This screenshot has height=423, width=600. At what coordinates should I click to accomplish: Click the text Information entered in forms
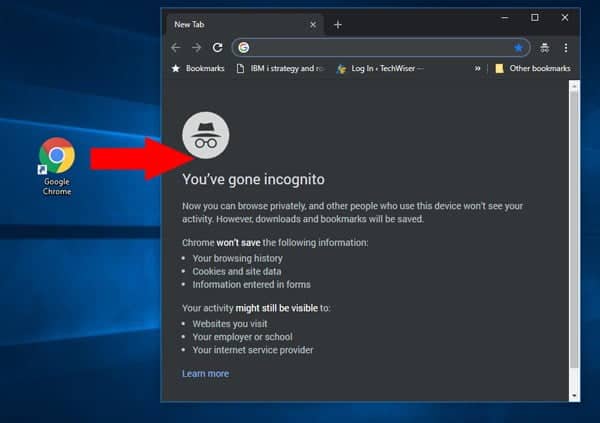(251, 284)
